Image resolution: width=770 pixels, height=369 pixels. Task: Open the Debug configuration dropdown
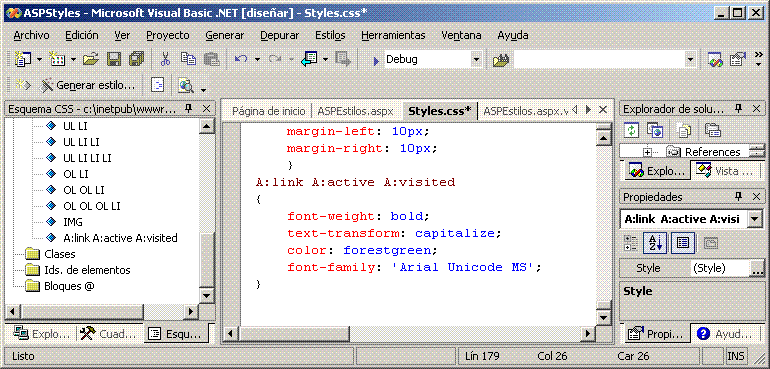476,60
